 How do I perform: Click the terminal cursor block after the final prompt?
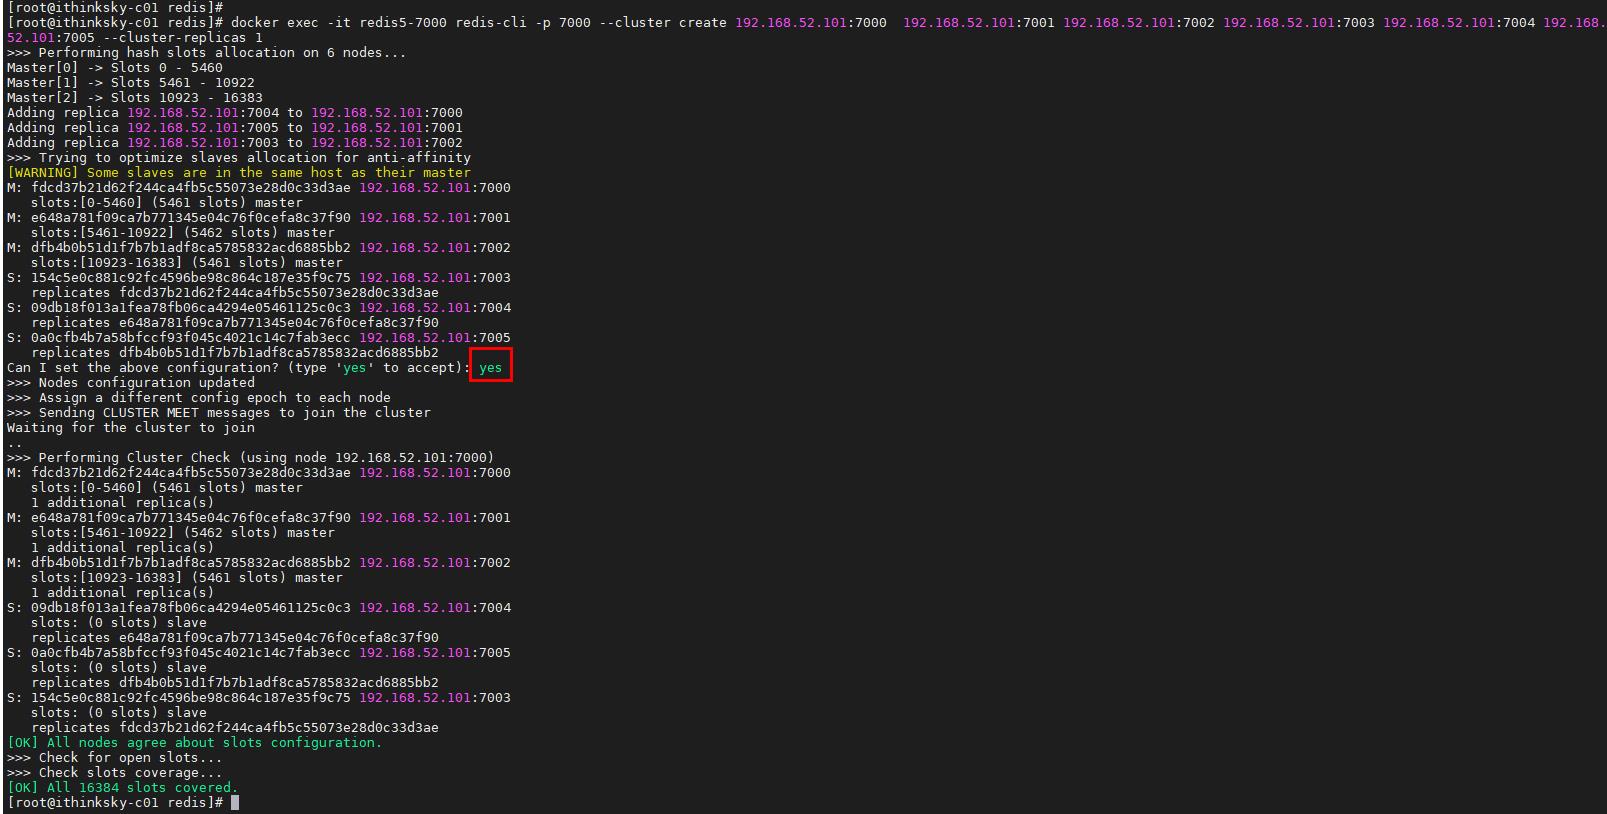coord(235,802)
